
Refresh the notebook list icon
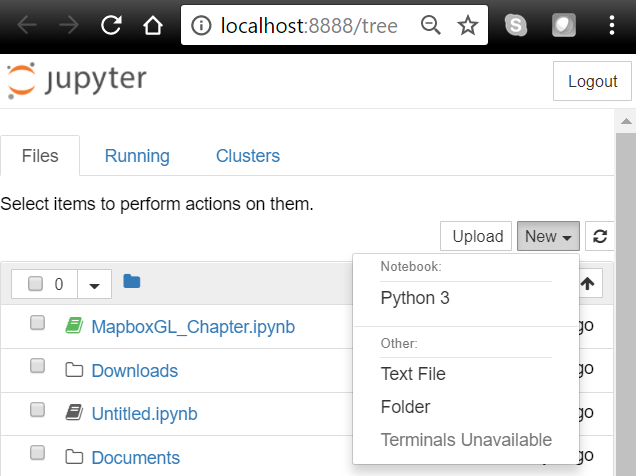coord(600,236)
